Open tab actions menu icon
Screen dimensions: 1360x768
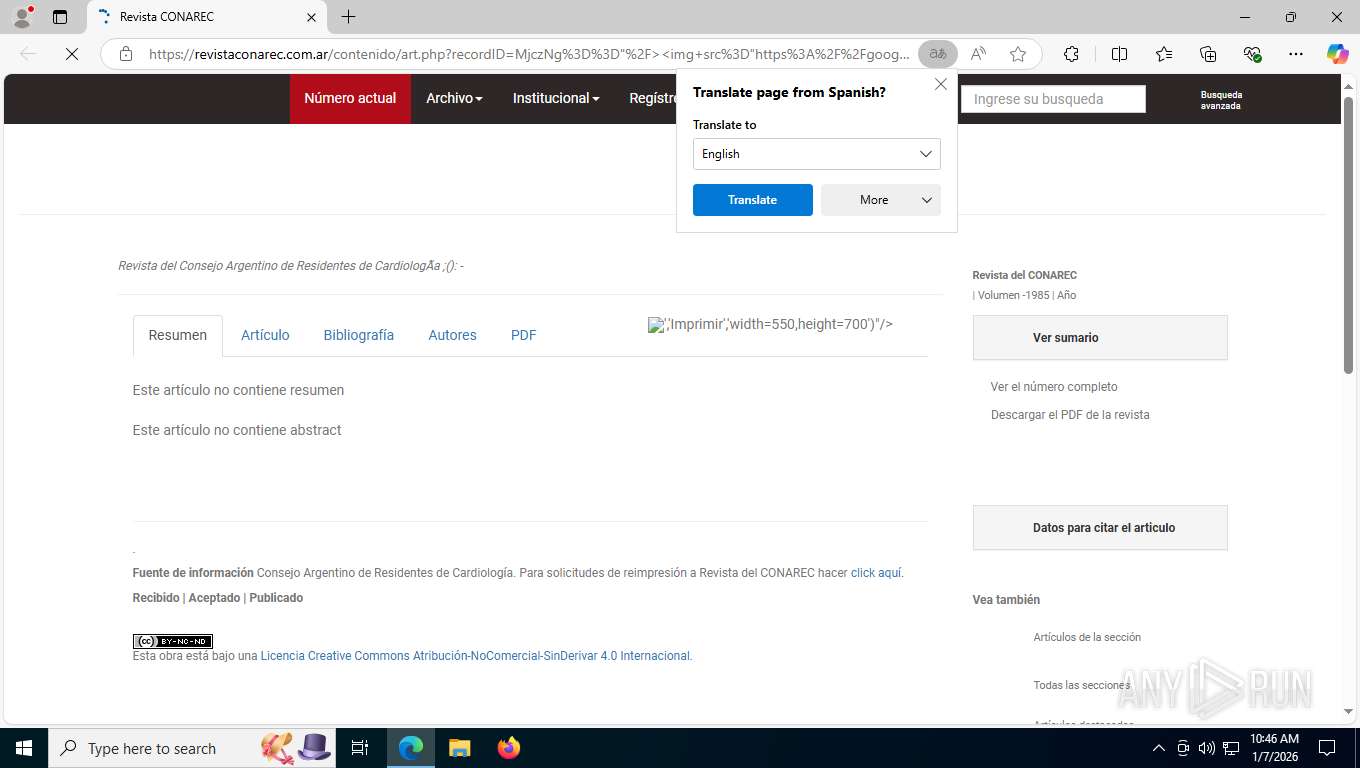coord(60,17)
